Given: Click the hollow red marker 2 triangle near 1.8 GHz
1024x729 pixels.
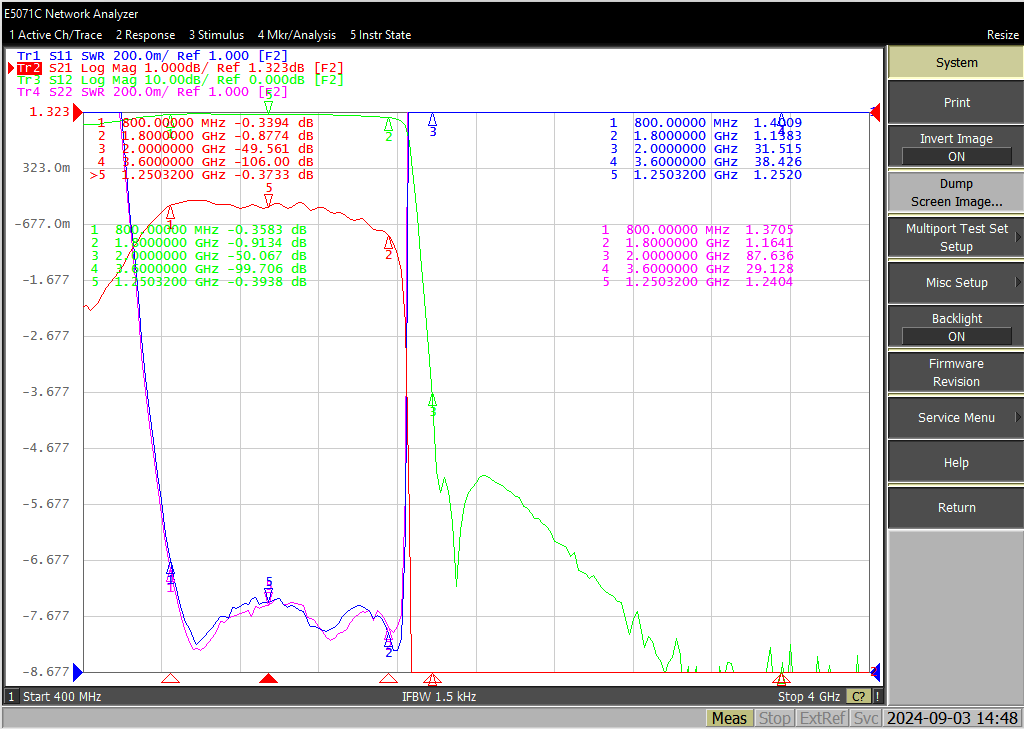Looking at the screenshot, I should (x=389, y=679).
